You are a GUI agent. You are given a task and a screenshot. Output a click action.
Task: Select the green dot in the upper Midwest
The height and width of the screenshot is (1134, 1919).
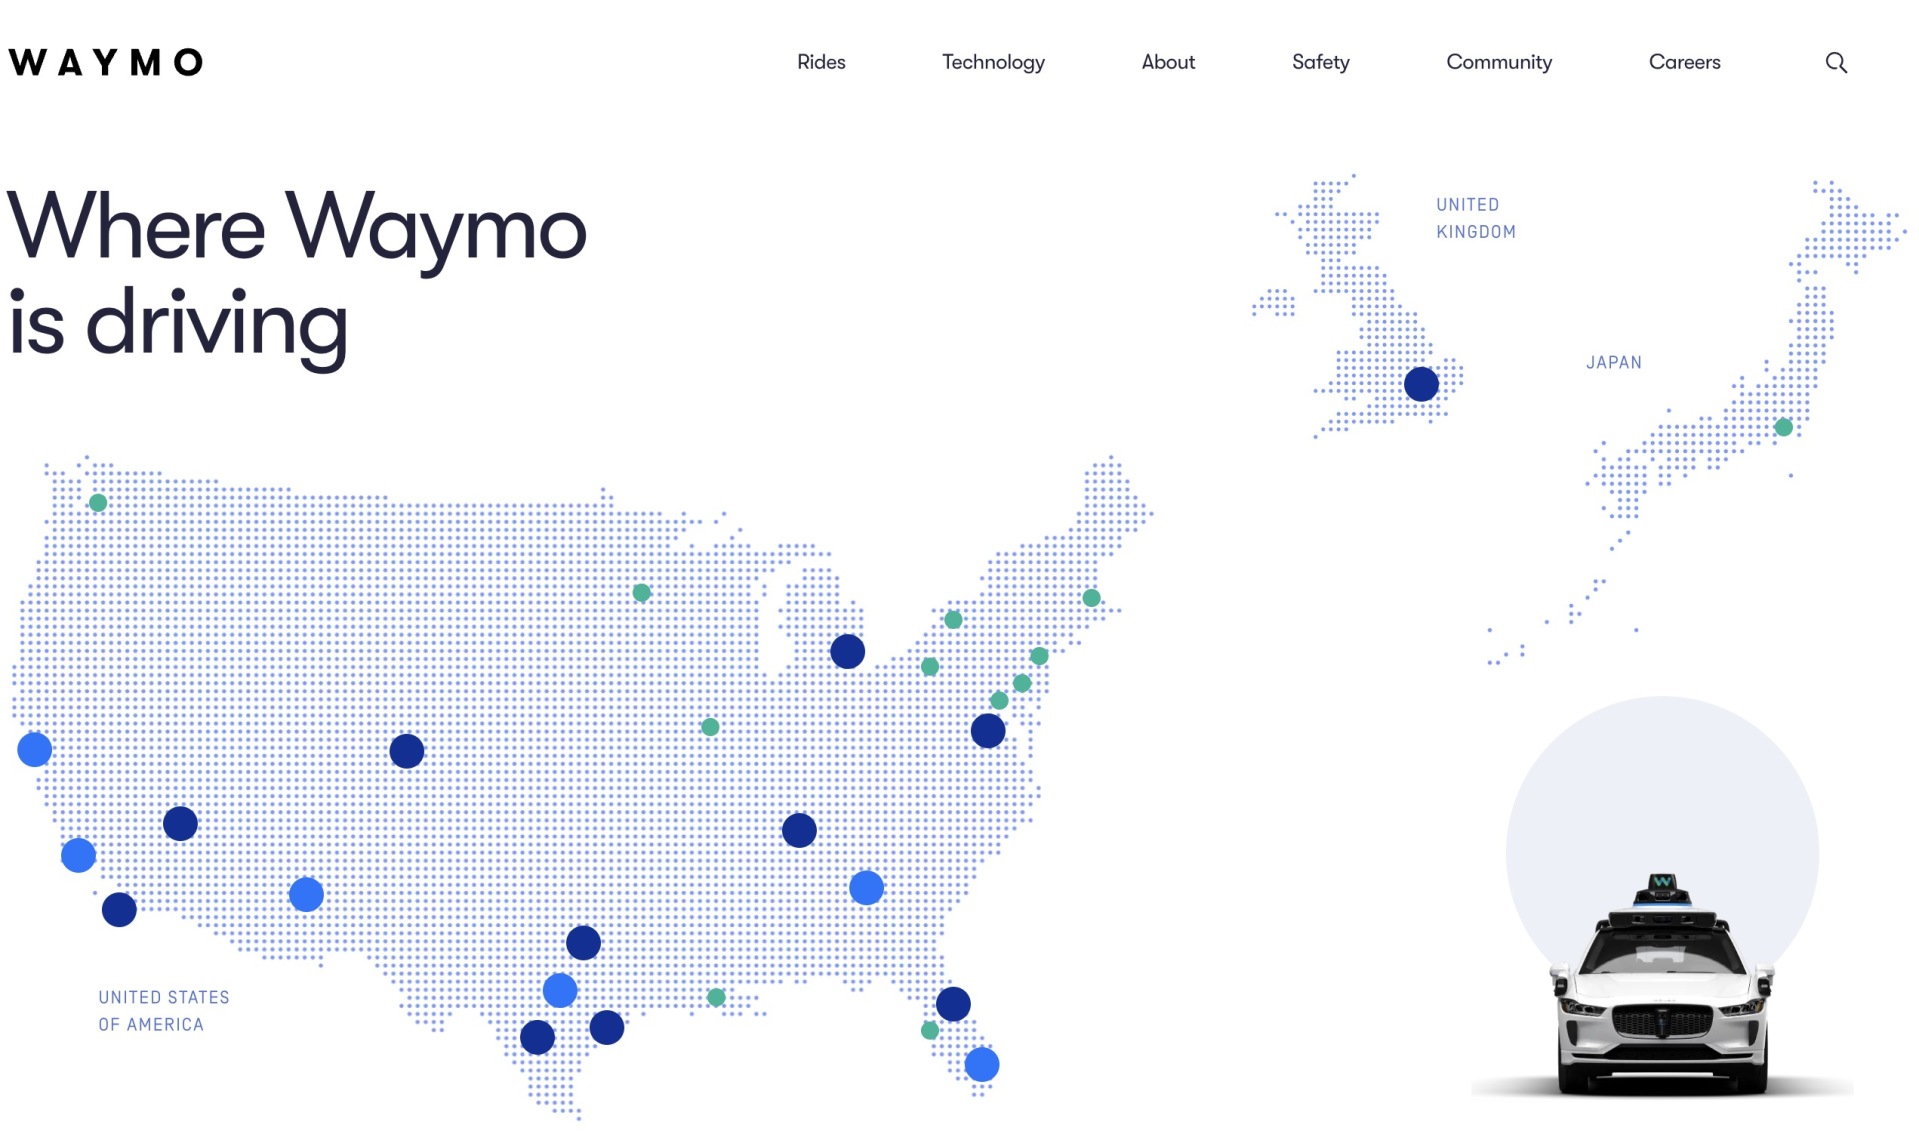[x=641, y=593]
